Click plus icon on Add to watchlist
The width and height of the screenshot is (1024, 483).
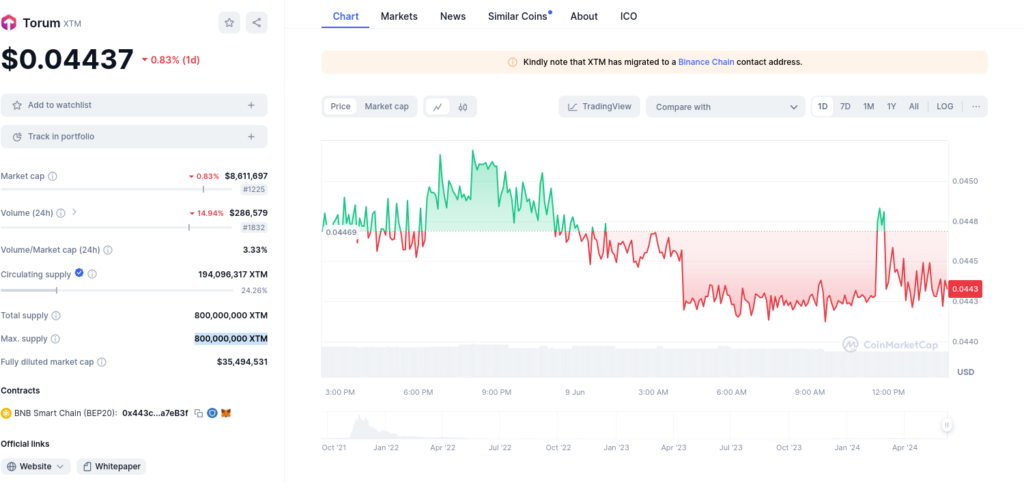point(251,105)
